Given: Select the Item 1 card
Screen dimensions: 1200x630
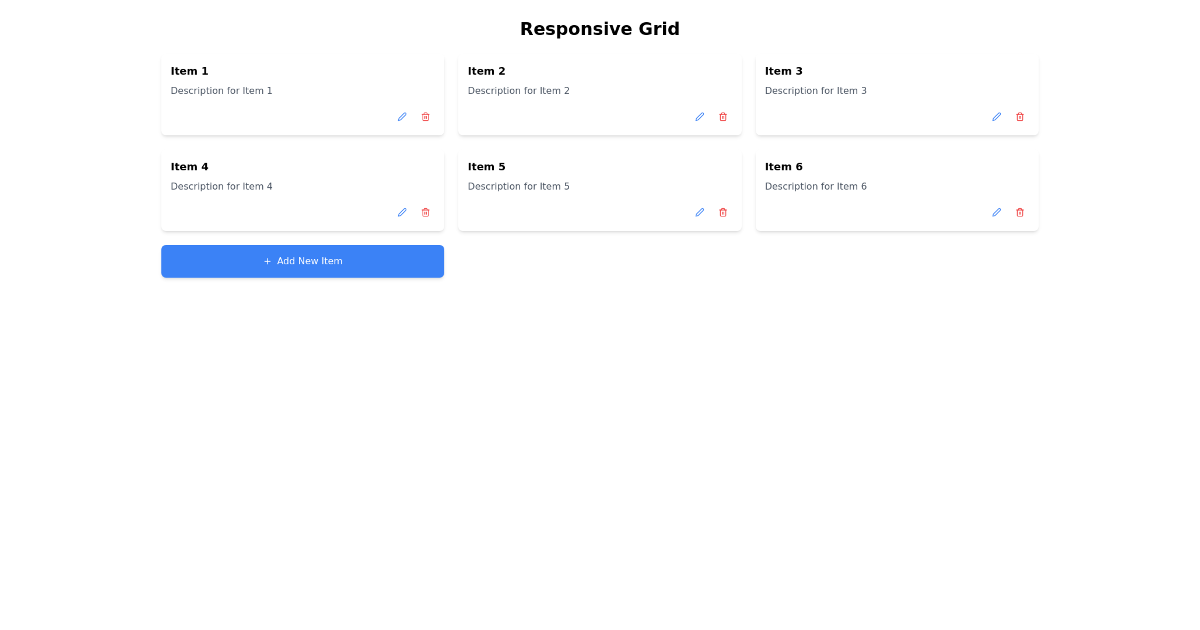Looking at the screenshot, I should [x=302, y=95].
